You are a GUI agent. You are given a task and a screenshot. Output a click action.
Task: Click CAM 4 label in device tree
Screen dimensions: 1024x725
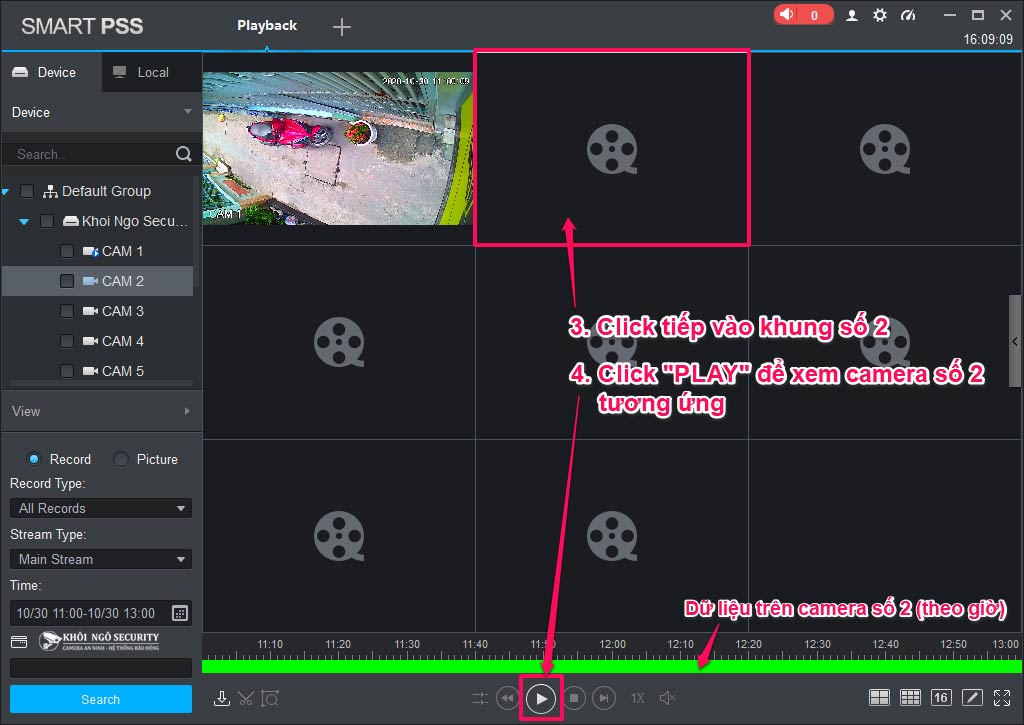(x=123, y=341)
